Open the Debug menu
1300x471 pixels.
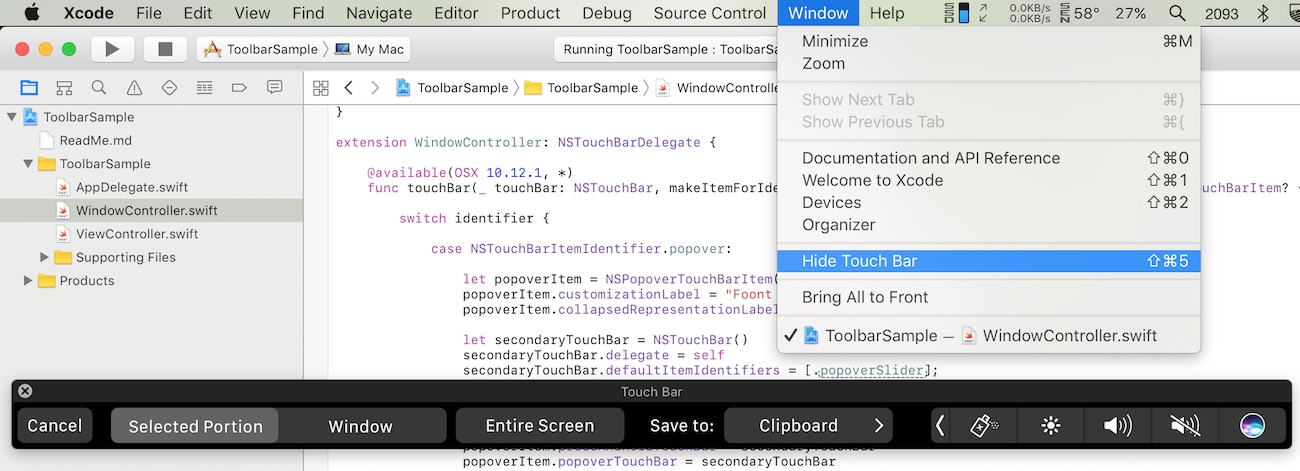(607, 13)
